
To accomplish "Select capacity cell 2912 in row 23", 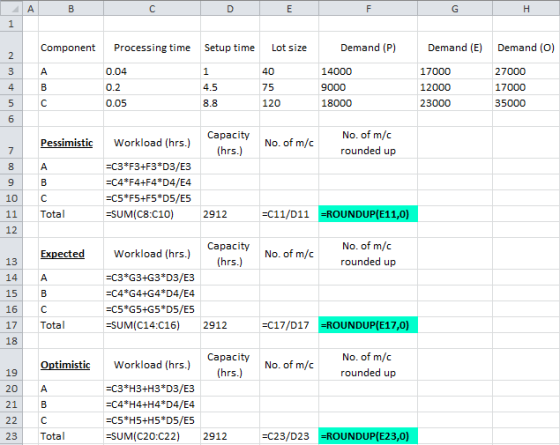I will click(230, 436).
